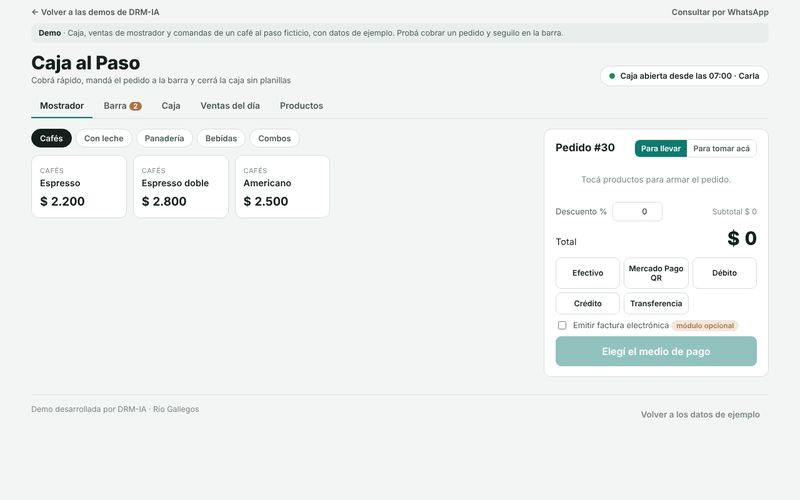Add Americano to the order

click(282, 187)
